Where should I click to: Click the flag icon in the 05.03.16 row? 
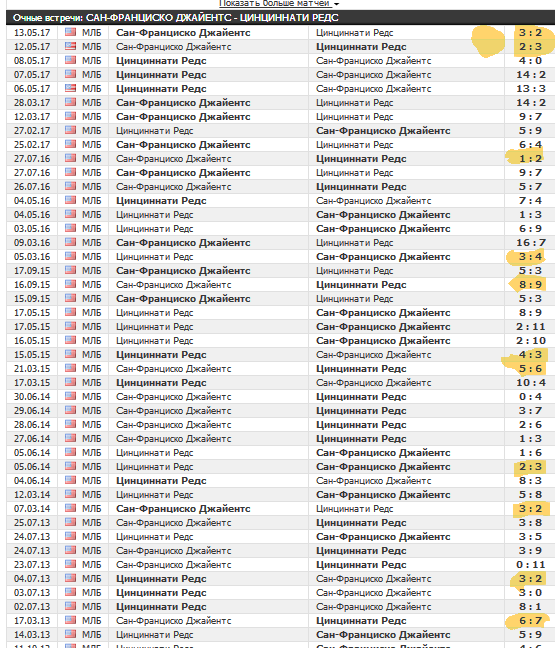coord(71,256)
